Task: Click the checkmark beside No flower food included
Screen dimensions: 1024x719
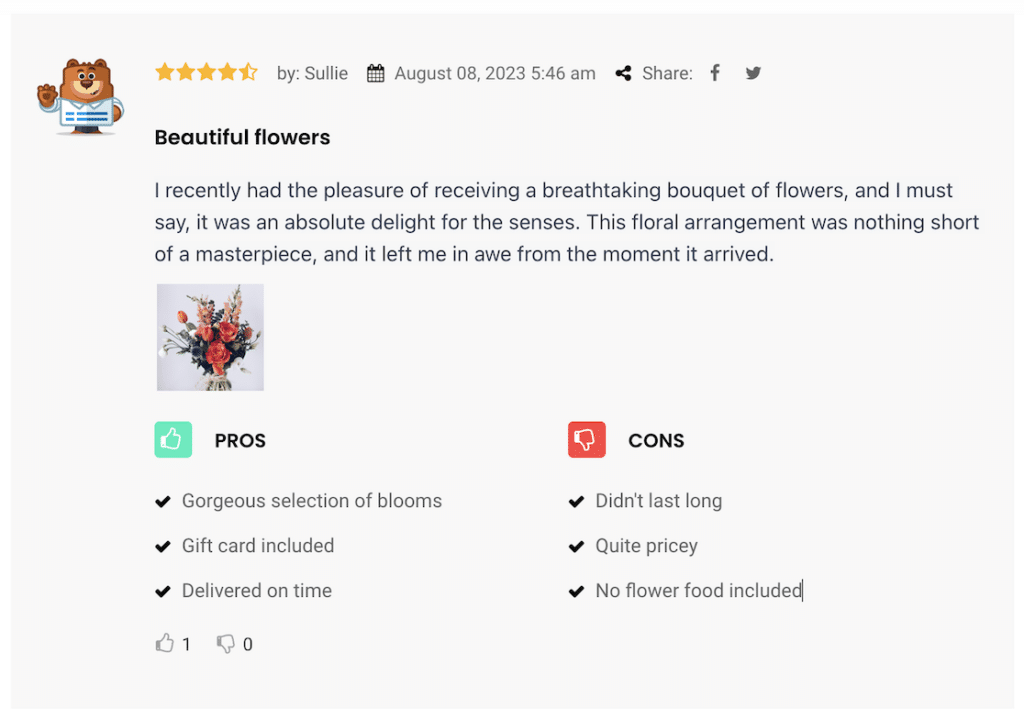Action: (x=577, y=591)
